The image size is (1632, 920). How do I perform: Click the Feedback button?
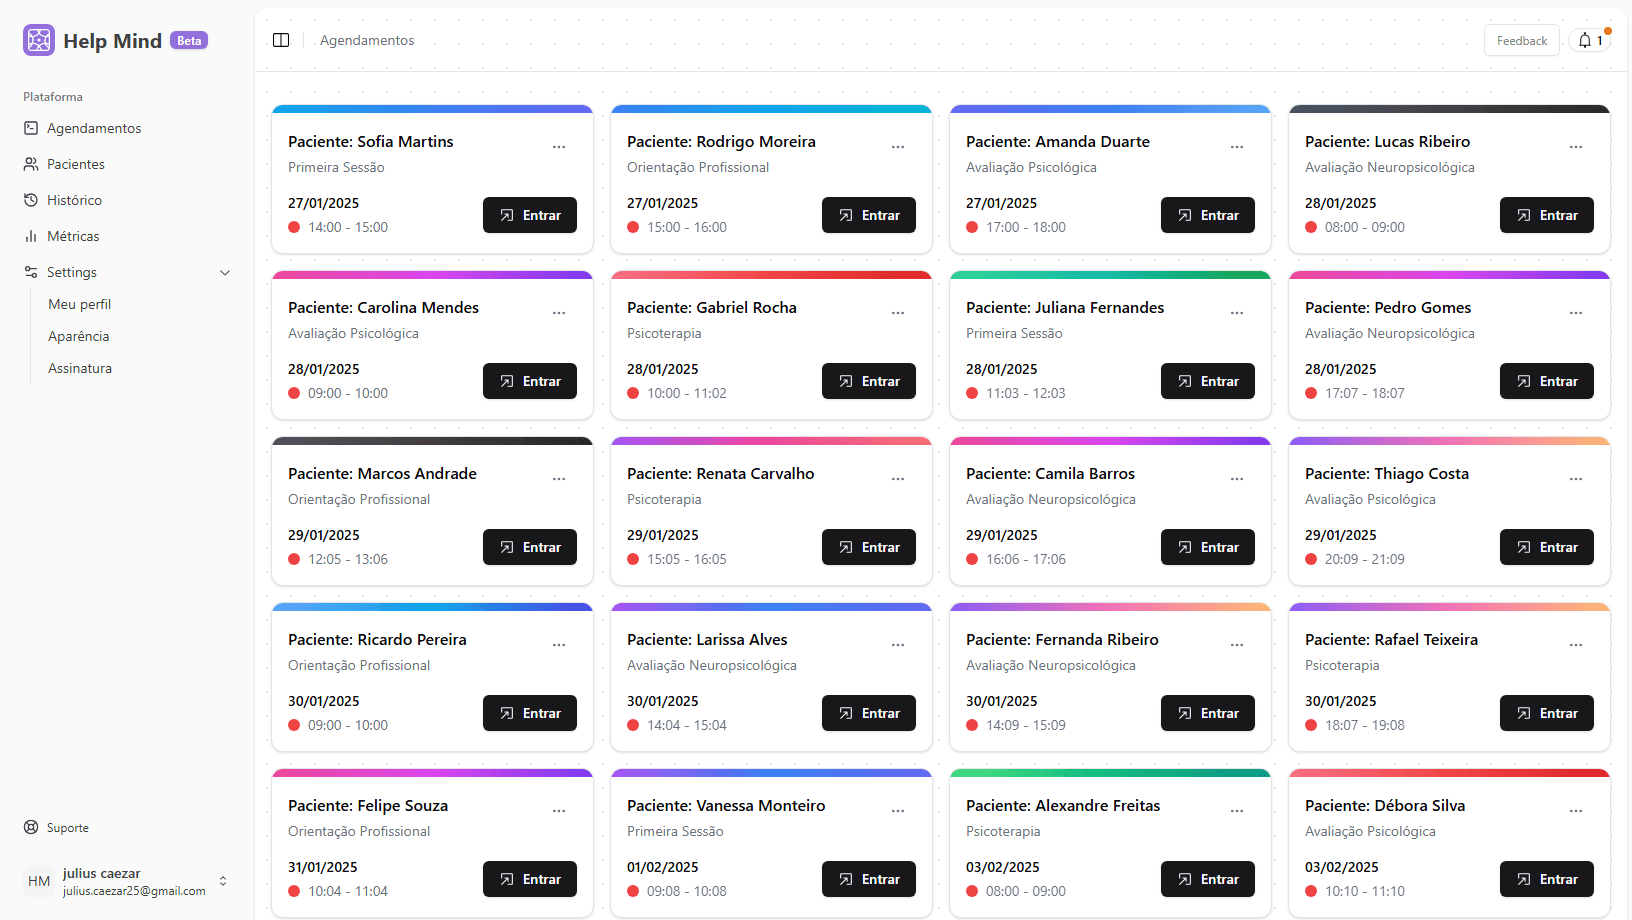(x=1521, y=40)
